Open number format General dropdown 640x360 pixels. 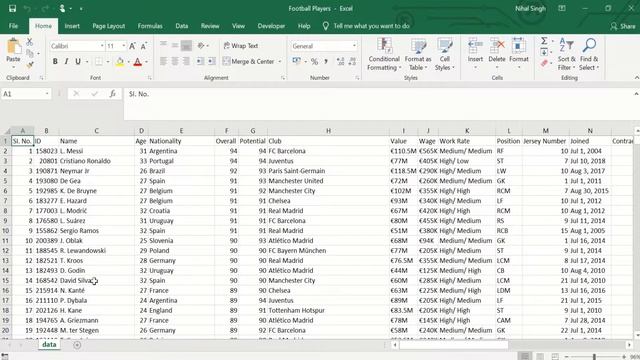354,46
